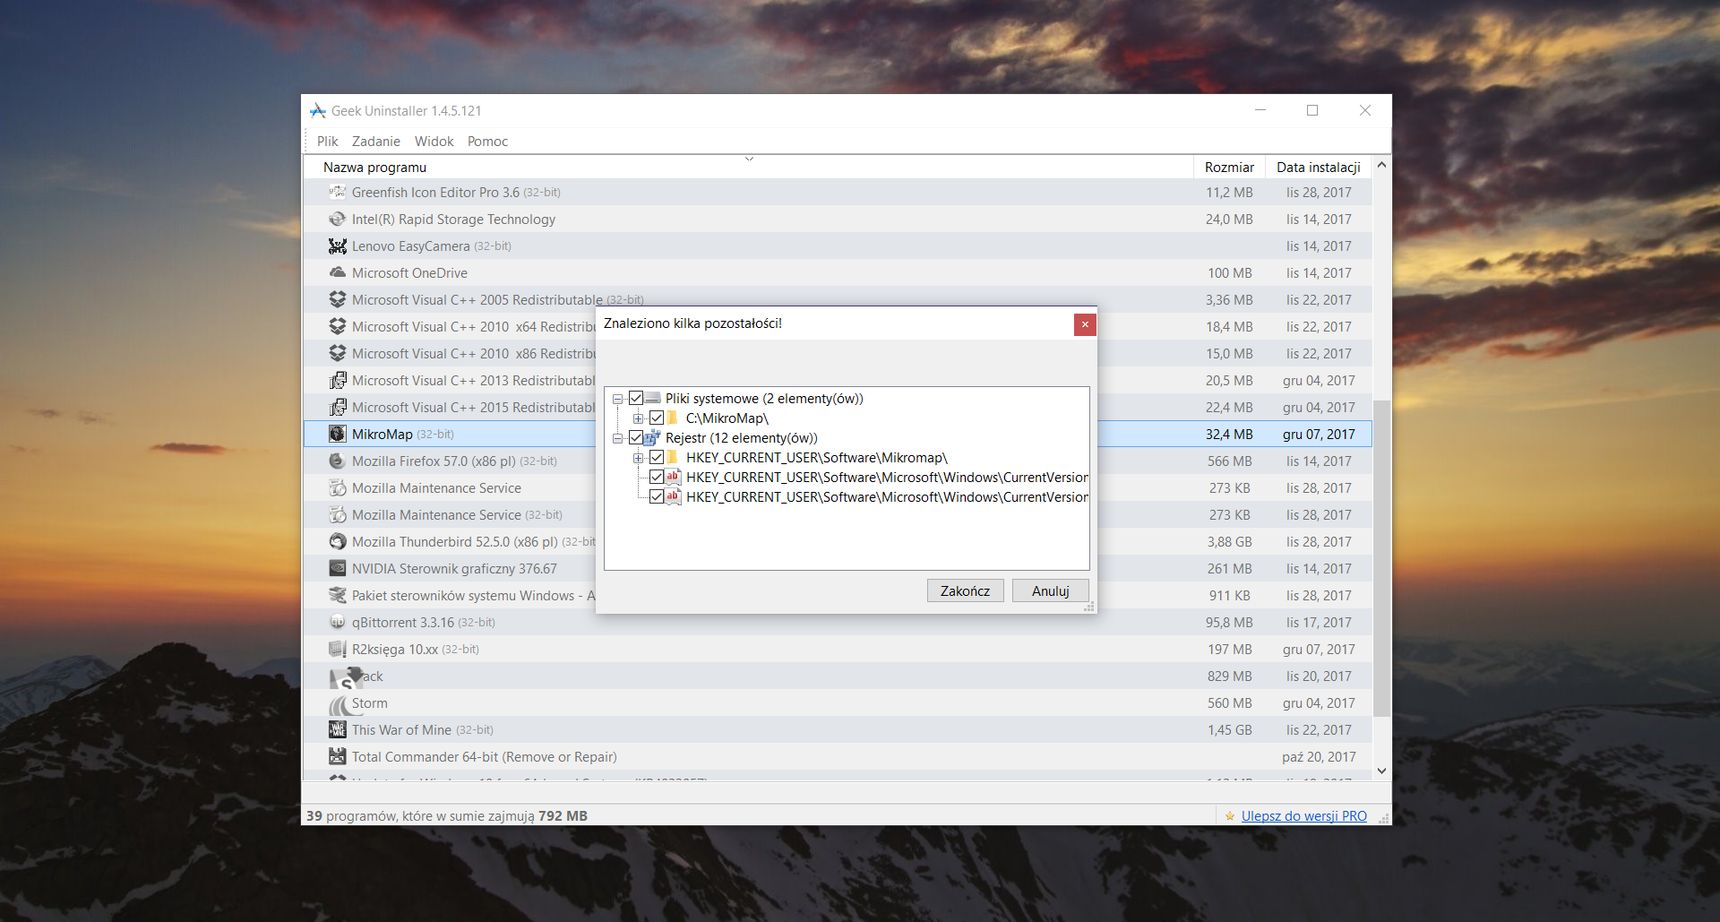The width and height of the screenshot is (1720, 922).
Task: Click the Intel Rapid Storage Technology icon
Action: click(337, 219)
